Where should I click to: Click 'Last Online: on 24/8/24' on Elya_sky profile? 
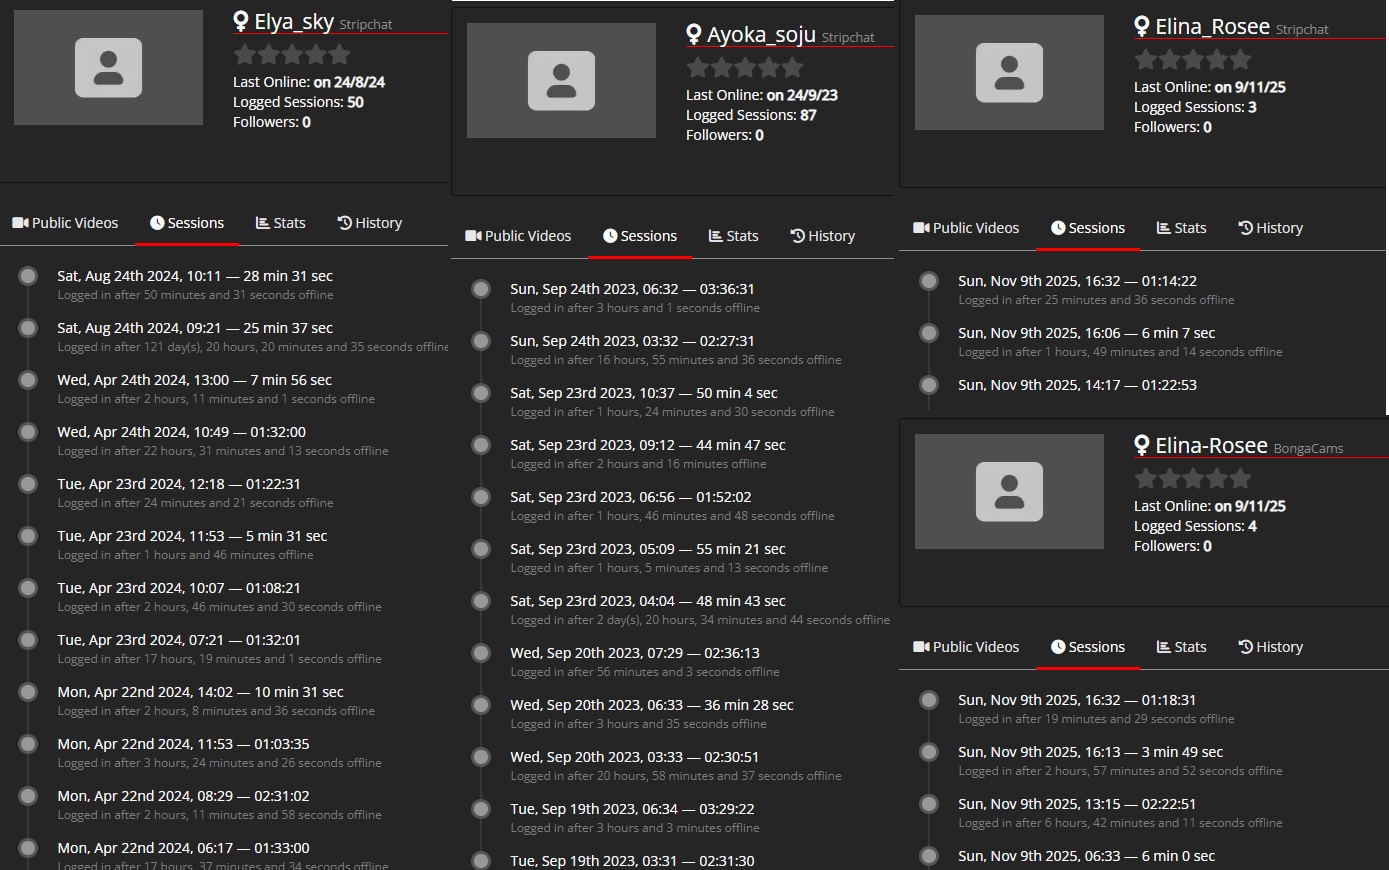[x=309, y=82]
